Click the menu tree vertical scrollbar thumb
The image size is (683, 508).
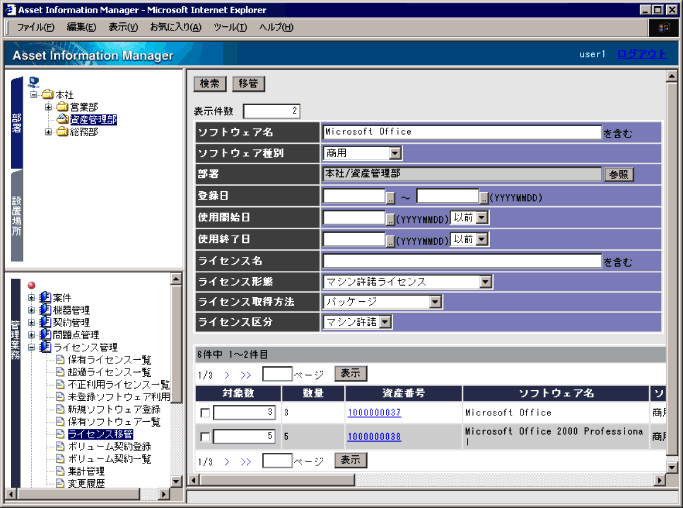click(176, 343)
